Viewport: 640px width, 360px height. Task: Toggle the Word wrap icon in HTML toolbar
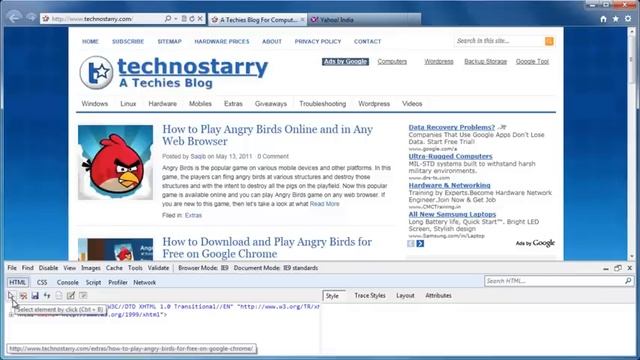(x=83, y=295)
